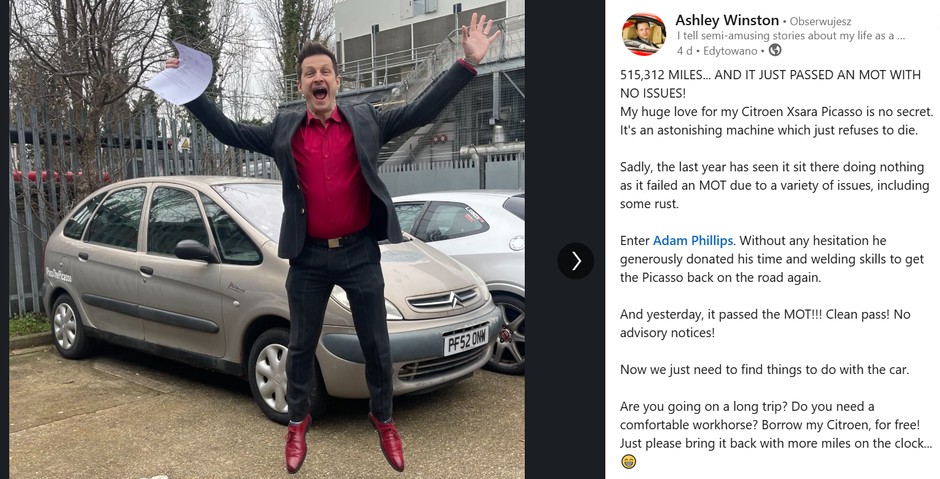The height and width of the screenshot is (479, 940).
Task: Click the 'Sadly, the last year' paragraph
Action: coord(775,185)
